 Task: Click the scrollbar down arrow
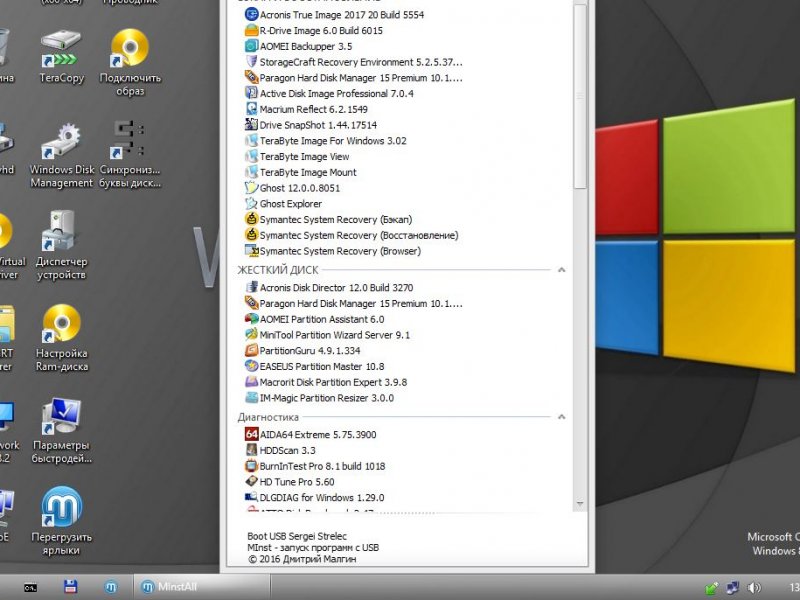coord(580,504)
